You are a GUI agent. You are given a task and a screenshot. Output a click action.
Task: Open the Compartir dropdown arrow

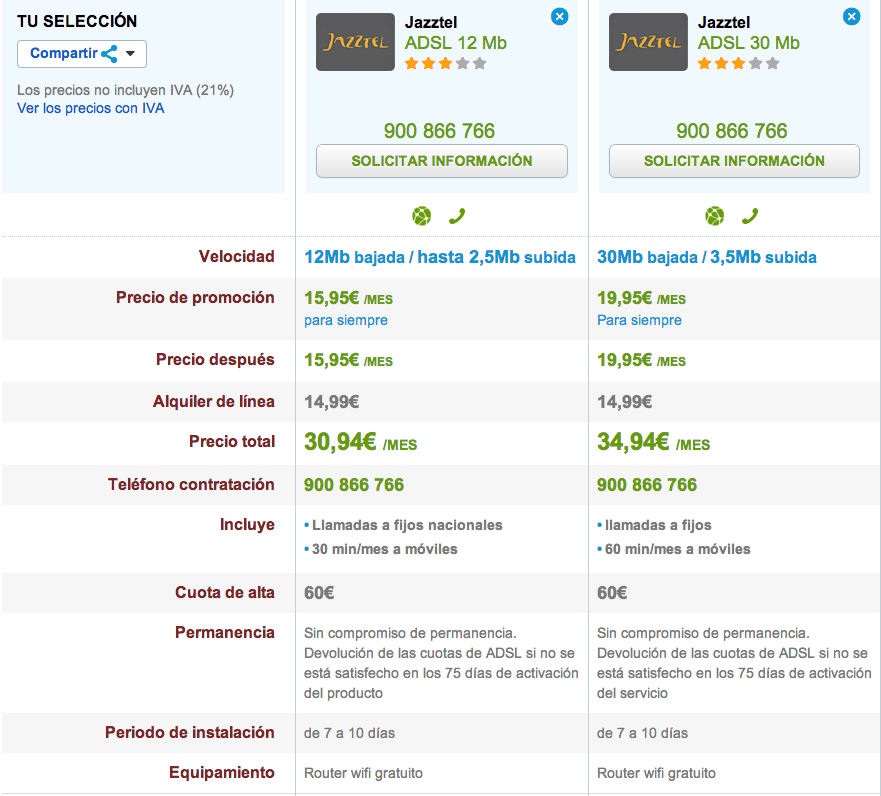[x=130, y=54]
